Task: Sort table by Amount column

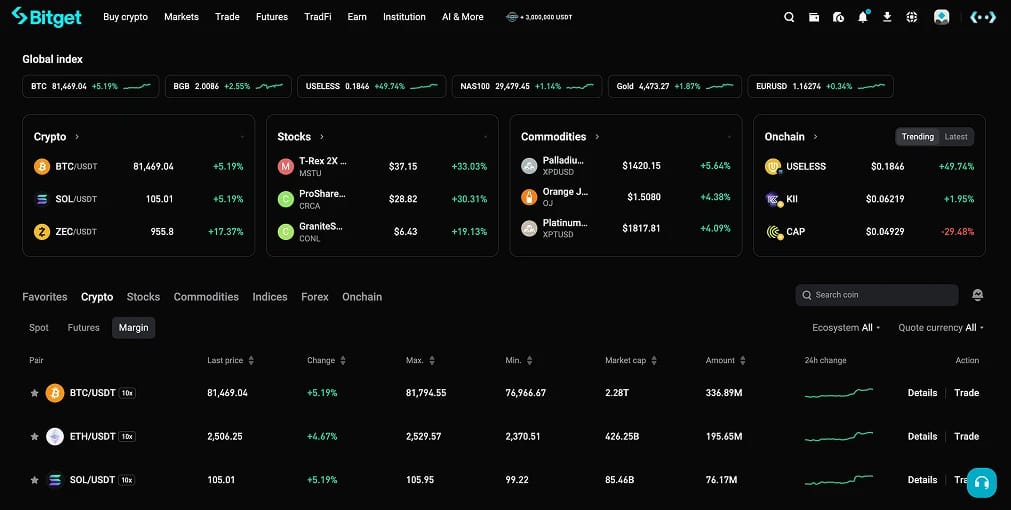Action: point(725,360)
